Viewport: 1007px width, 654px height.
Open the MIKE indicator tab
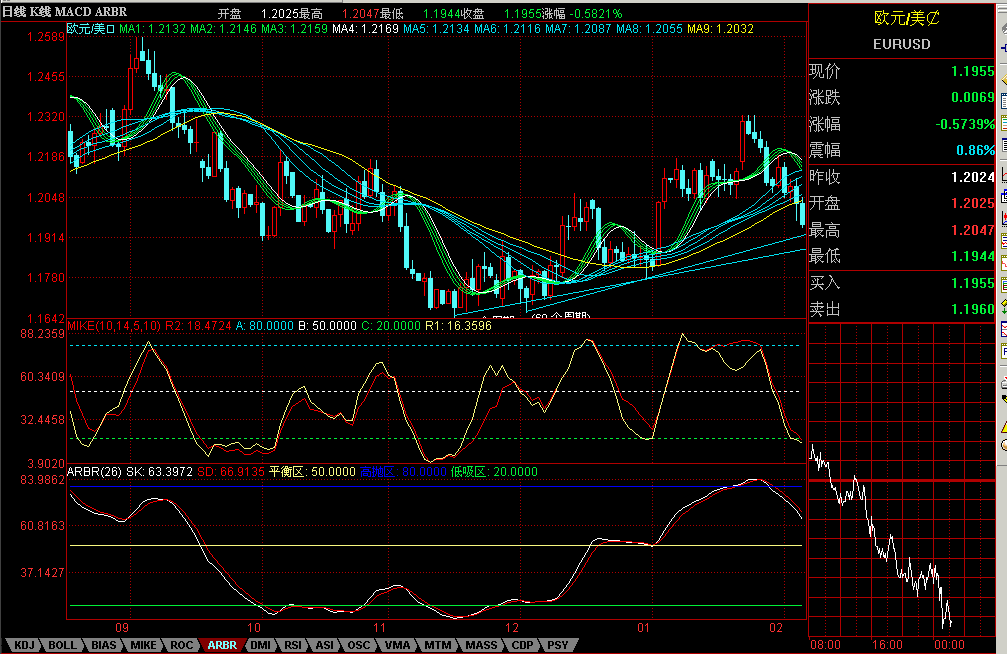click(143, 645)
